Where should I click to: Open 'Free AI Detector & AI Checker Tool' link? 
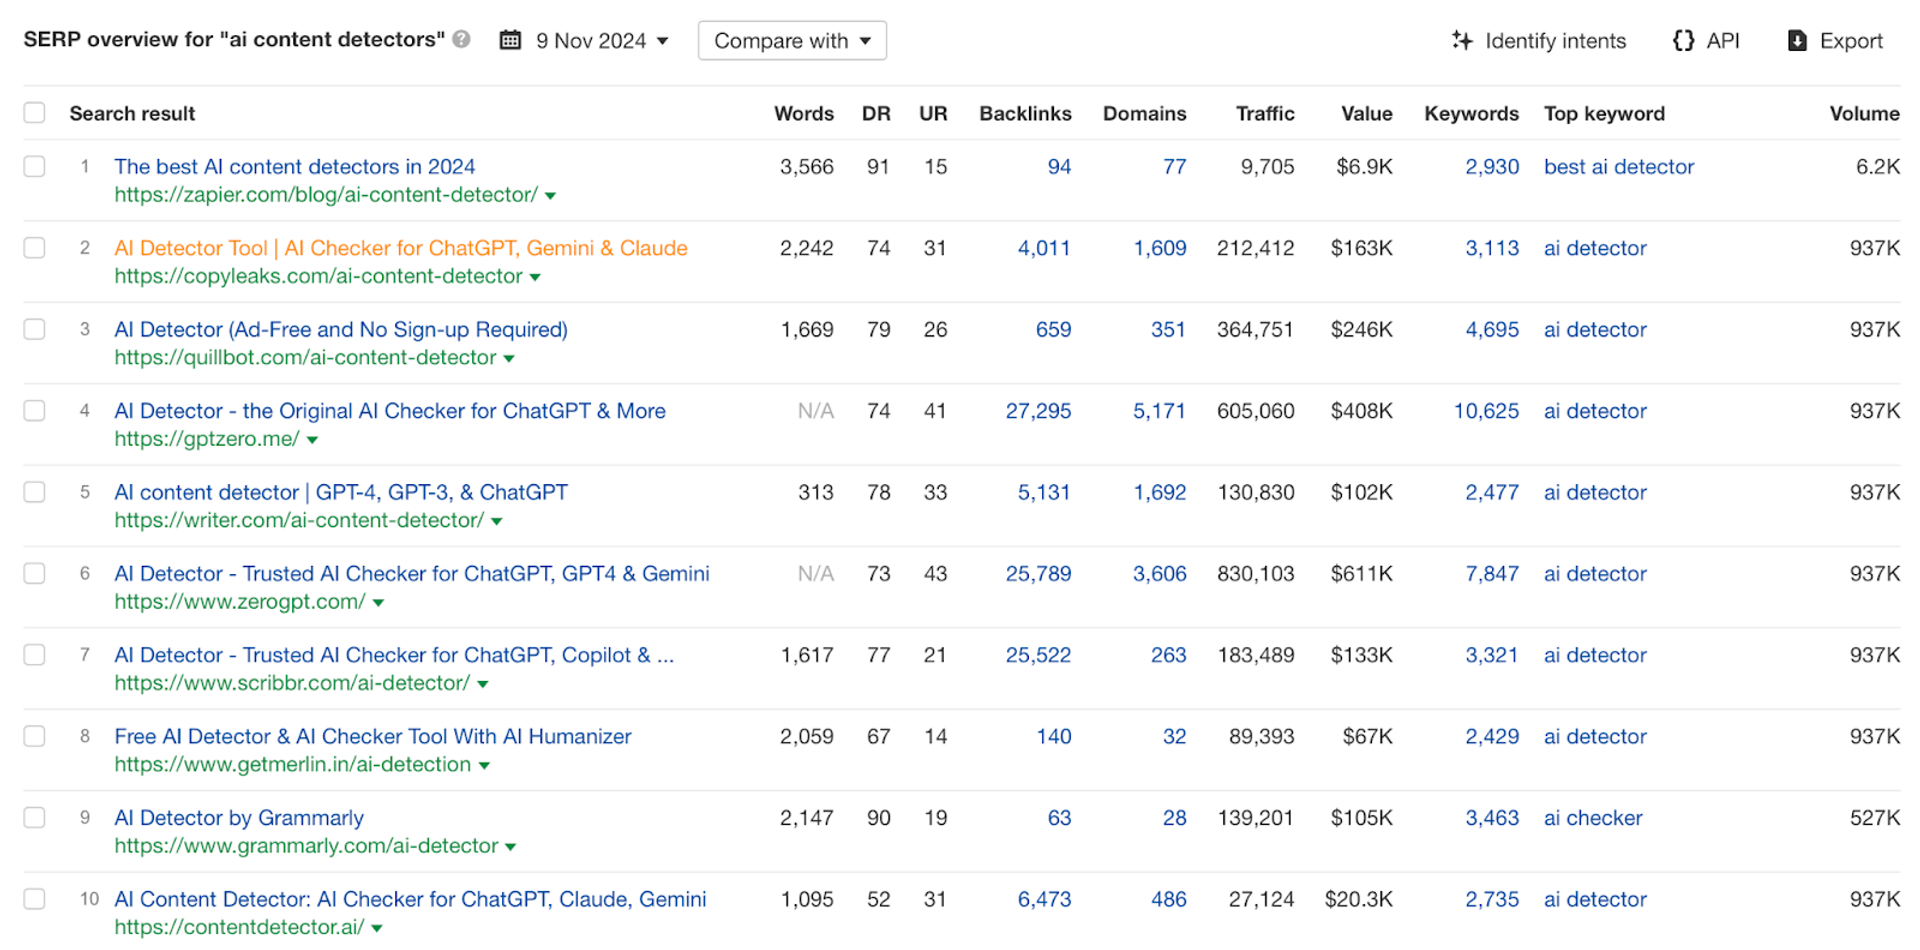tap(373, 736)
